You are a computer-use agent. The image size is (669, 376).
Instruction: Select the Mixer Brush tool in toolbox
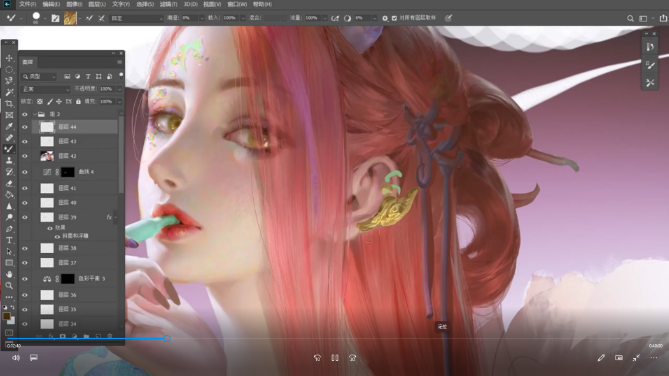(x=9, y=149)
